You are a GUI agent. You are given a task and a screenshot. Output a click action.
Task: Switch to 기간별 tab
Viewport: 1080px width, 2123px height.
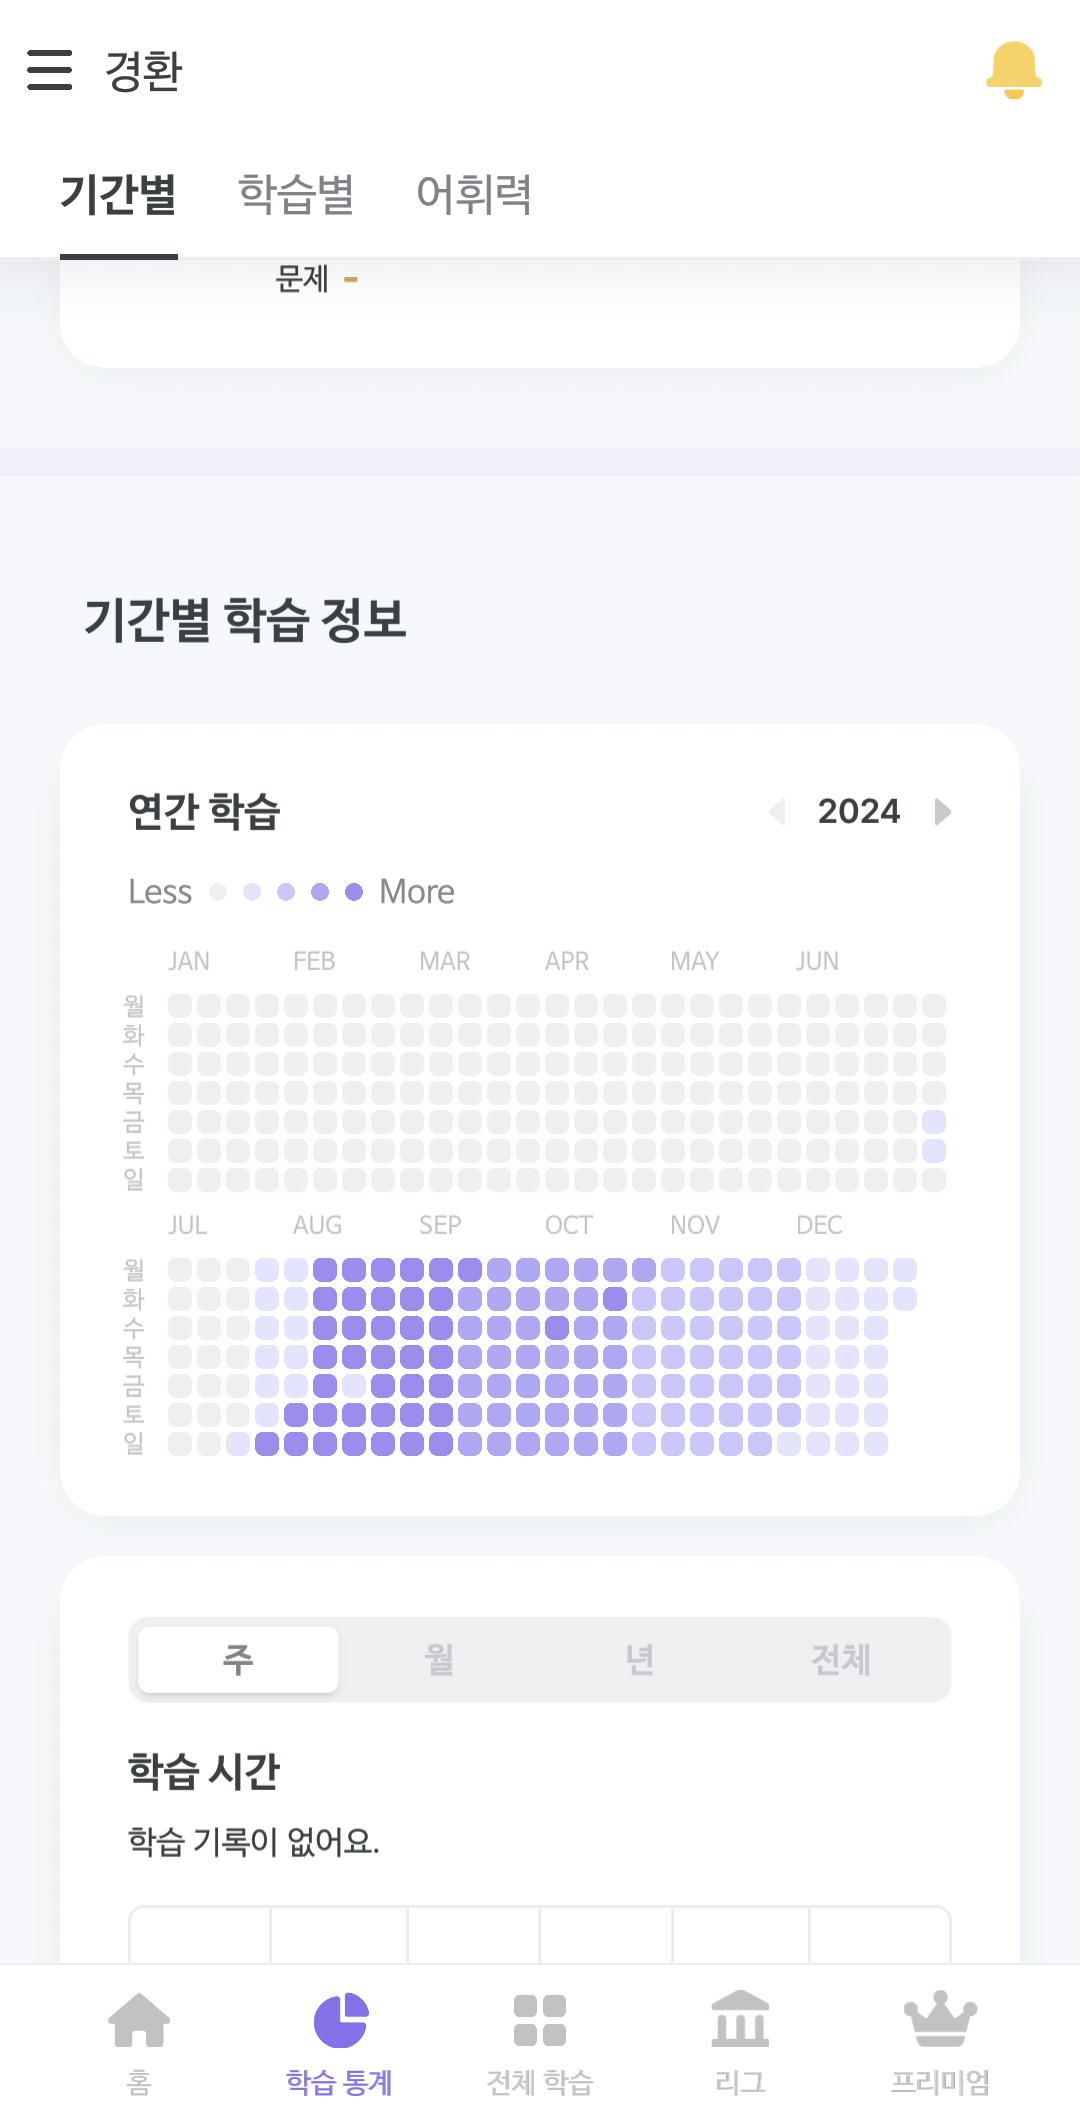[119, 194]
